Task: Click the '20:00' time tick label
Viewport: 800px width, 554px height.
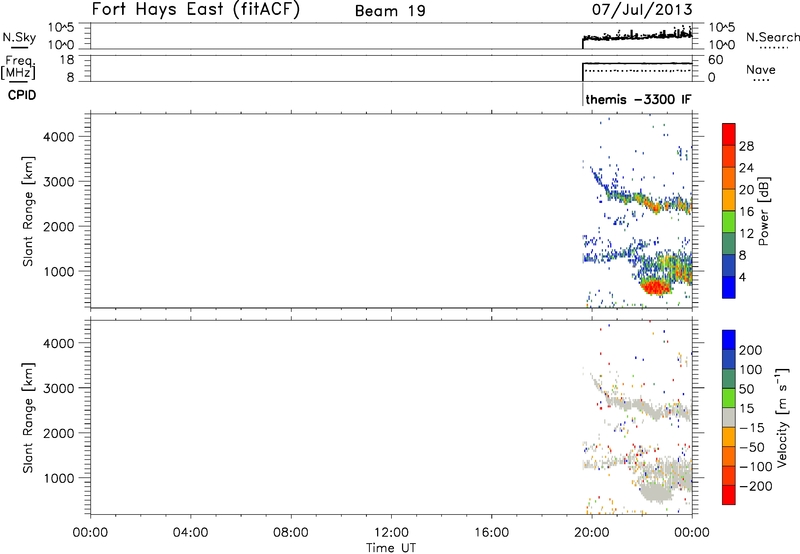Action: [x=592, y=533]
